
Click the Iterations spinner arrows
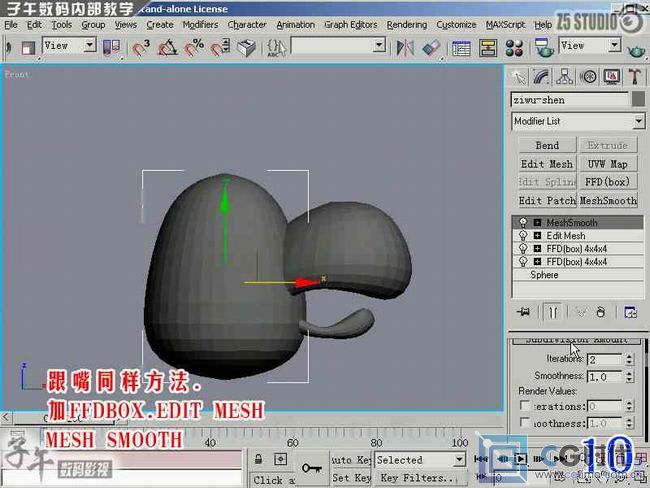629,359
